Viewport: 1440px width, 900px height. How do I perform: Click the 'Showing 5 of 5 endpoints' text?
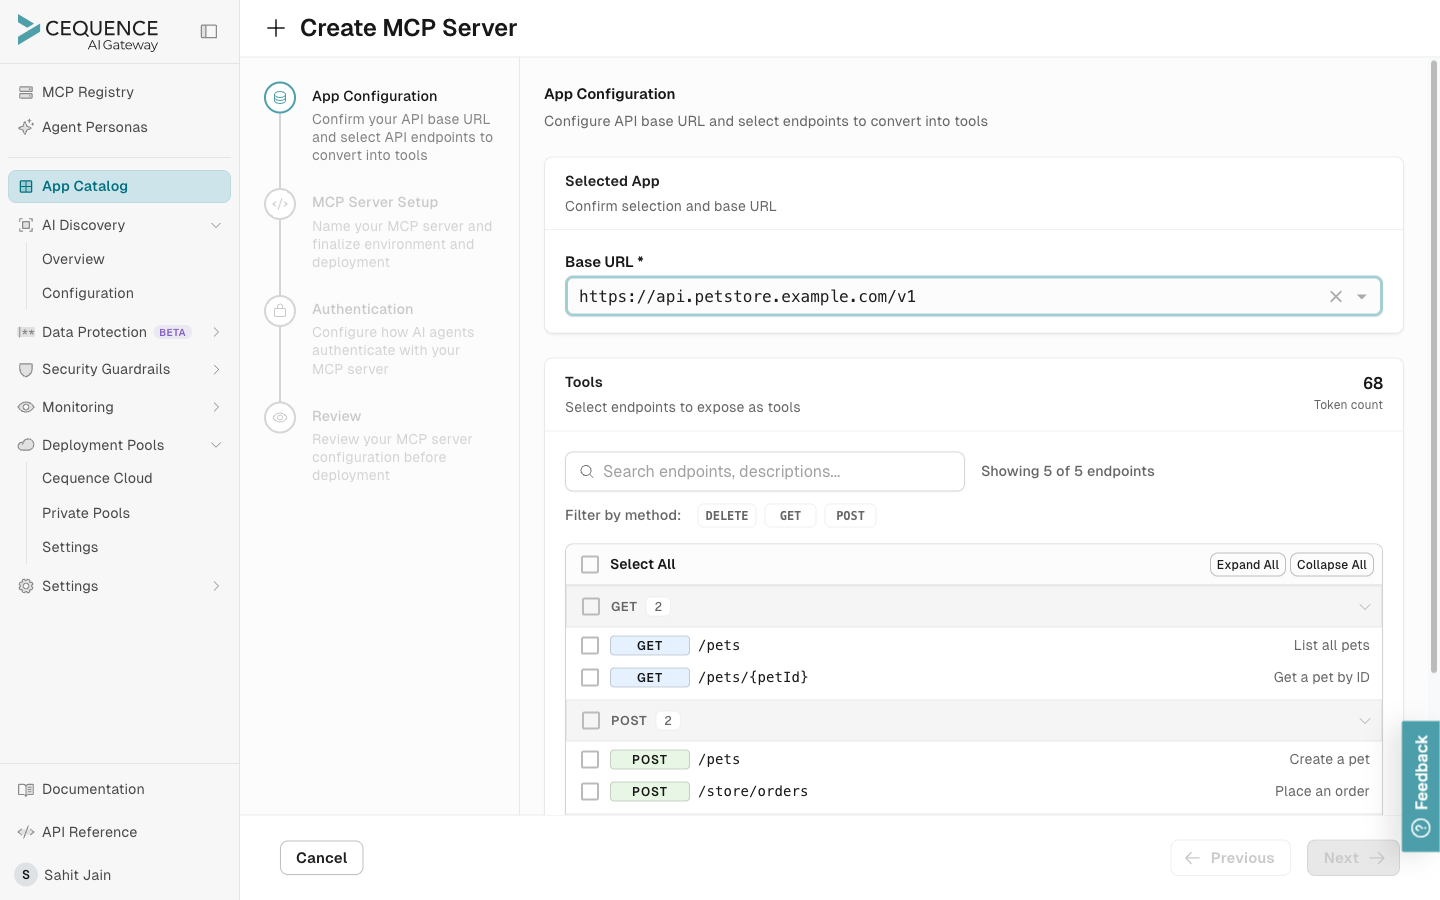[1067, 471]
